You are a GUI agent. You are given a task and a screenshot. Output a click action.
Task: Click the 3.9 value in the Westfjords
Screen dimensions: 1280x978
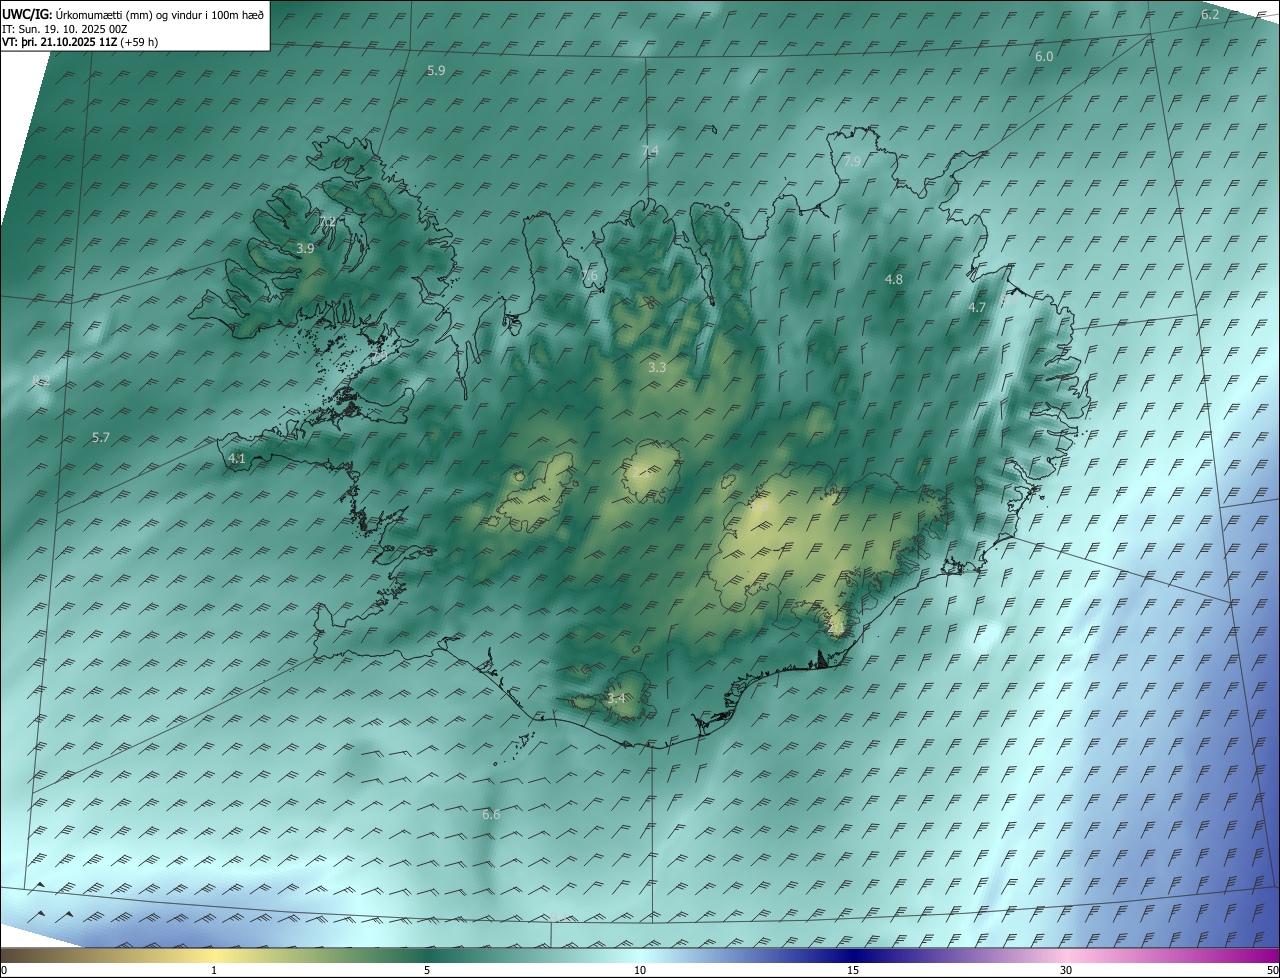click(305, 248)
